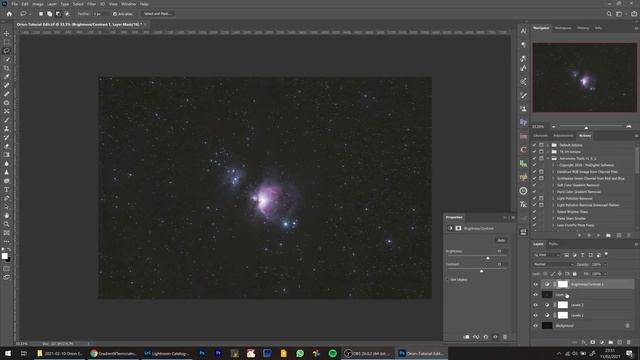Select the Eraser tool
Image resolution: width=640 pixels, height=360 pixels.
[7, 146]
